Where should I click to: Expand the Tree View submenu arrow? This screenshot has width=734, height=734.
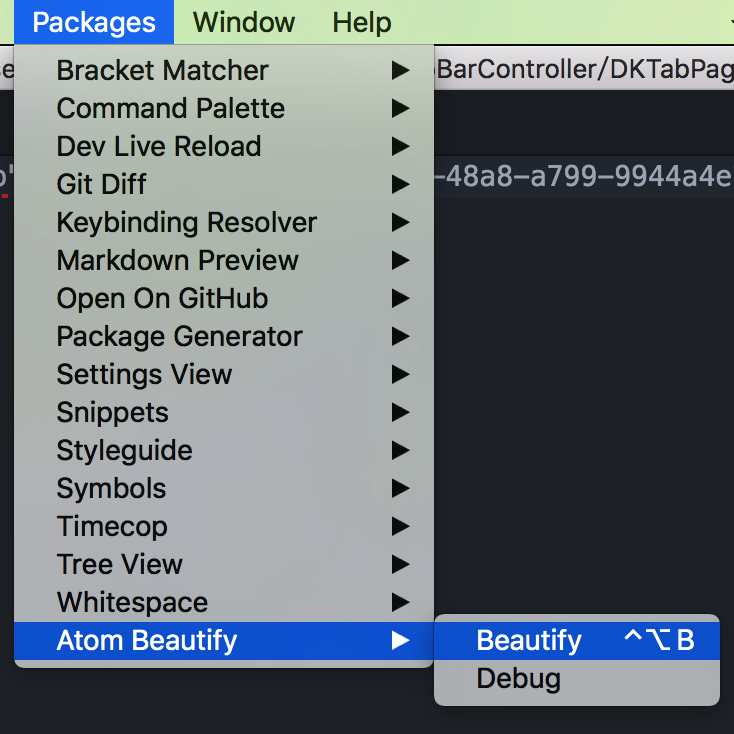[x=401, y=564]
